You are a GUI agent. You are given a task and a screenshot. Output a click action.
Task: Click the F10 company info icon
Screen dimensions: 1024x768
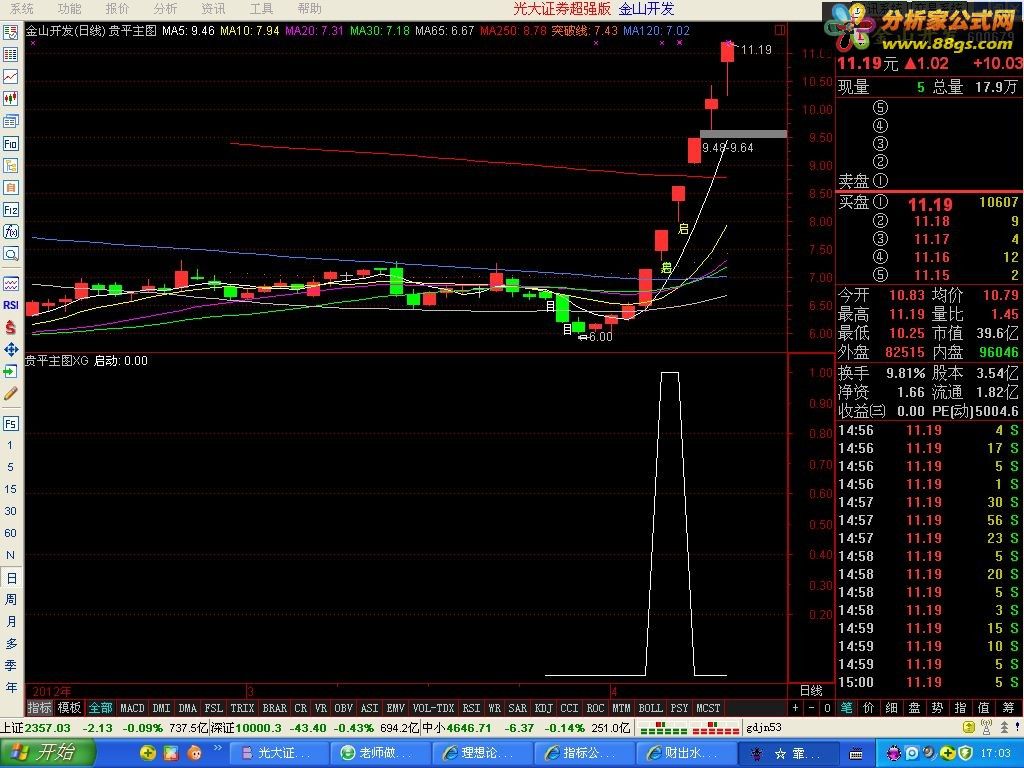click(11, 144)
